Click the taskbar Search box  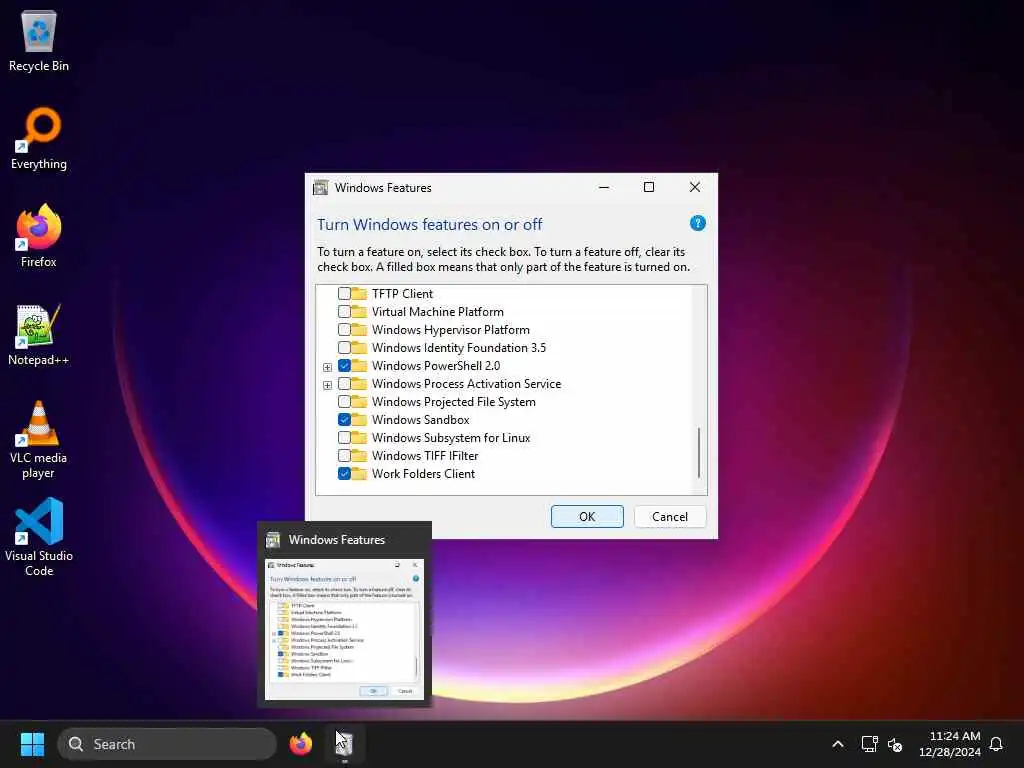(167, 744)
